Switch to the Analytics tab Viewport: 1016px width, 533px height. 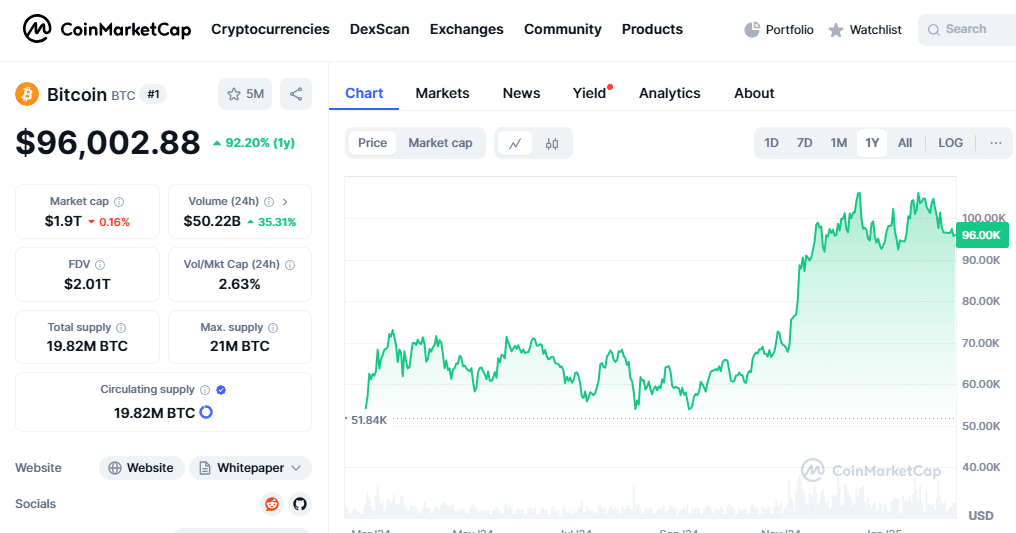pos(670,93)
